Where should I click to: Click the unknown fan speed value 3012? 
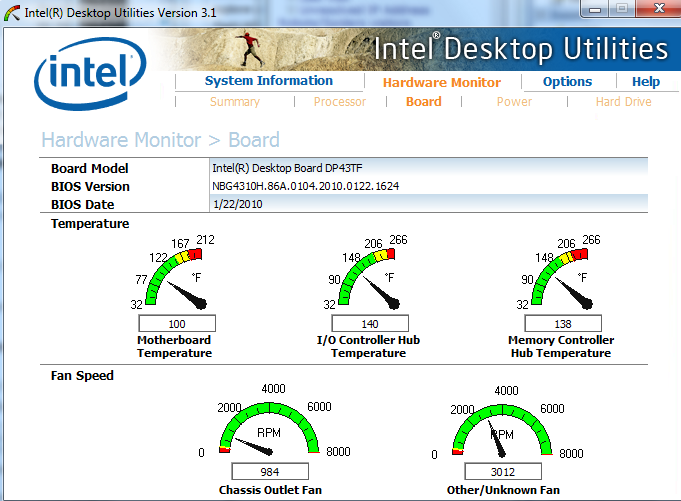503,471
